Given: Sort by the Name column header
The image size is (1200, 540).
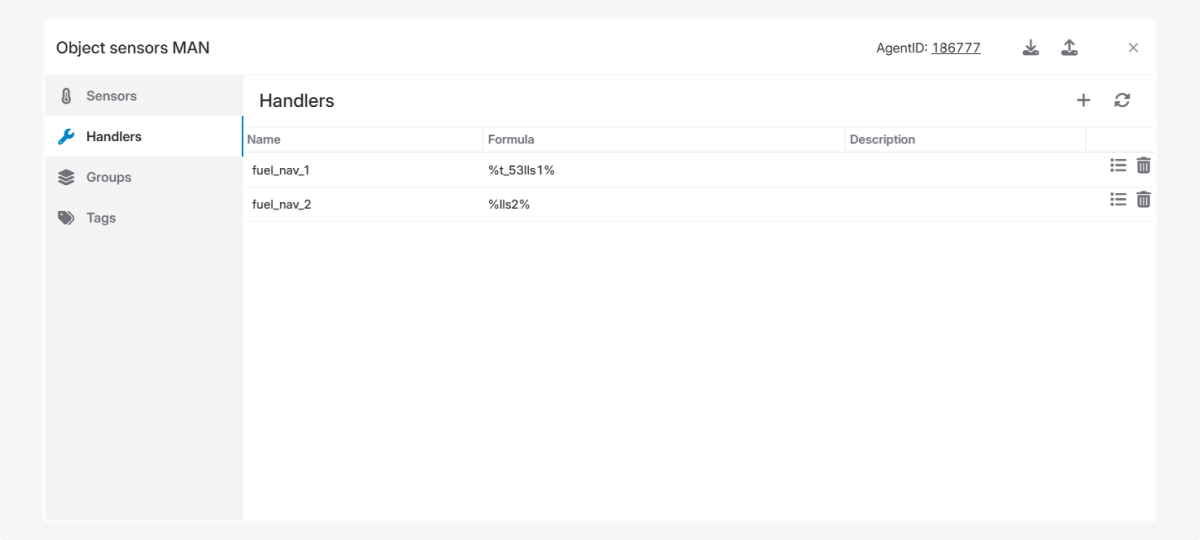Looking at the screenshot, I should point(264,140).
